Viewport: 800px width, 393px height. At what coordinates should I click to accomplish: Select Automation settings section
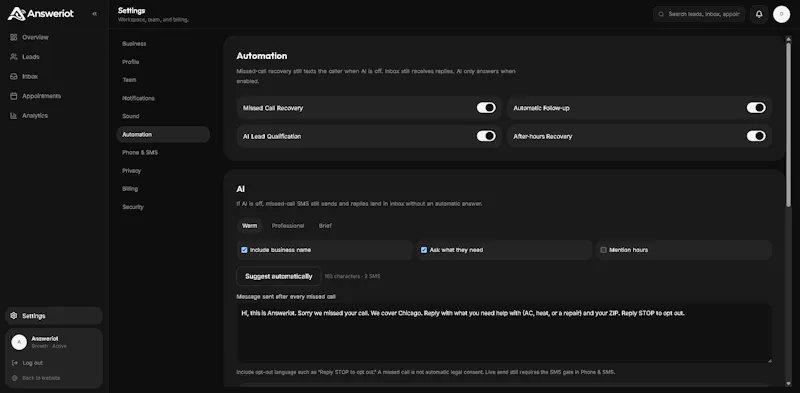click(x=163, y=135)
